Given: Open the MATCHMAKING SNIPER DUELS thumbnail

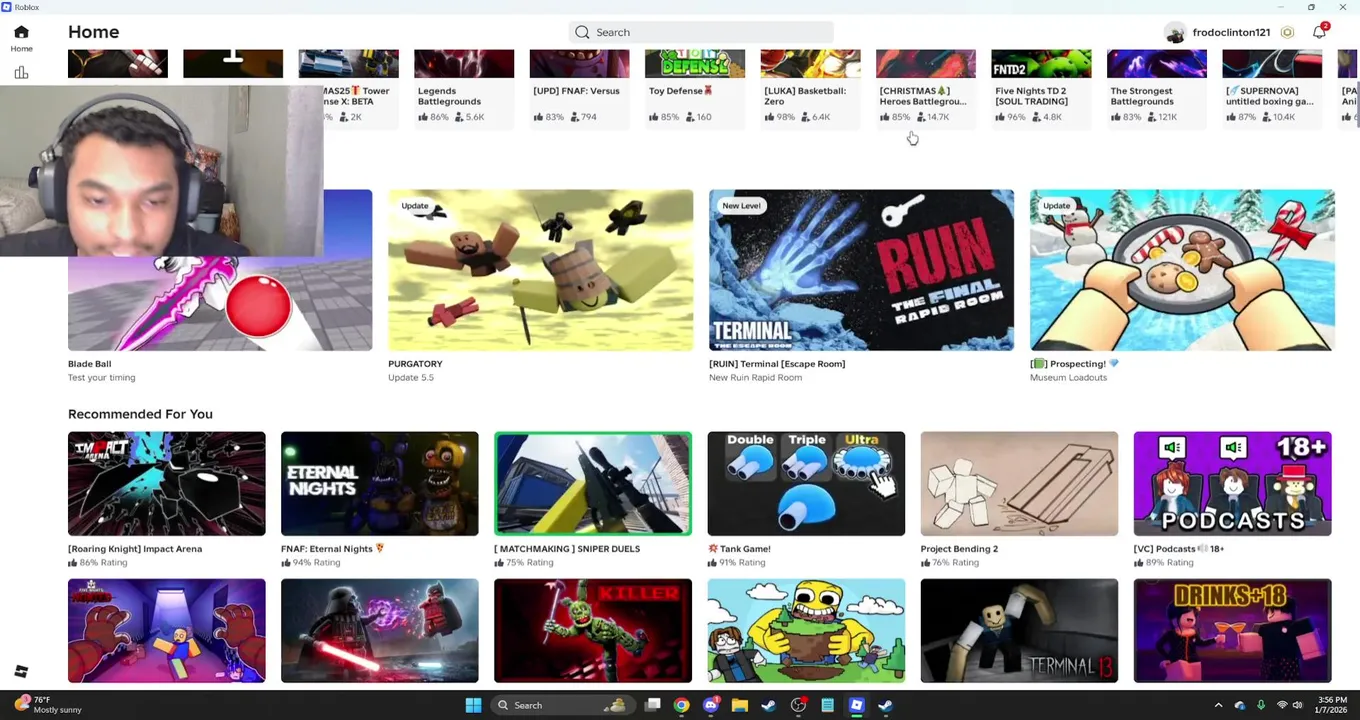Looking at the screenshot, I should pyautogui.click(x=593, y=483).
